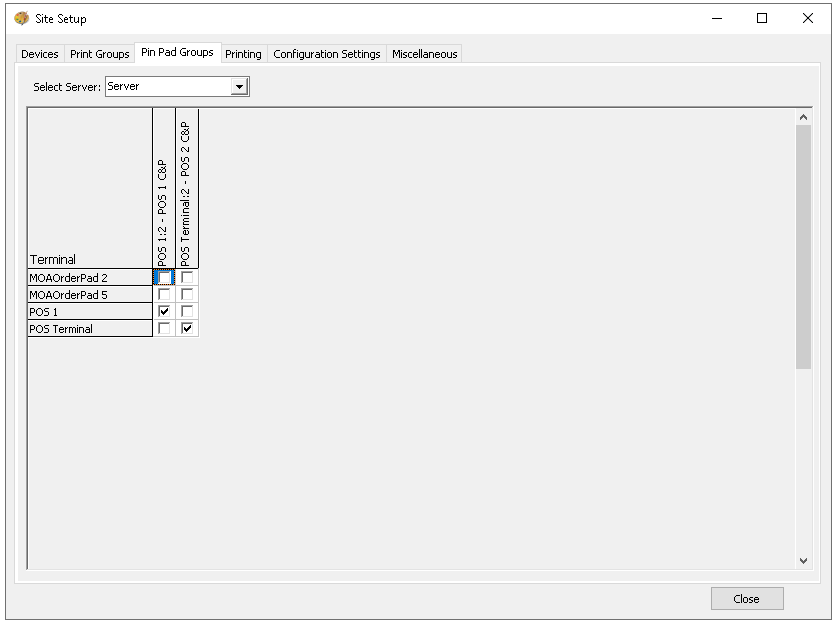Screen dimensions: 836x621
Task: Tick POS Terminal row under POS 1 C&P
Action: pos(164,329)
